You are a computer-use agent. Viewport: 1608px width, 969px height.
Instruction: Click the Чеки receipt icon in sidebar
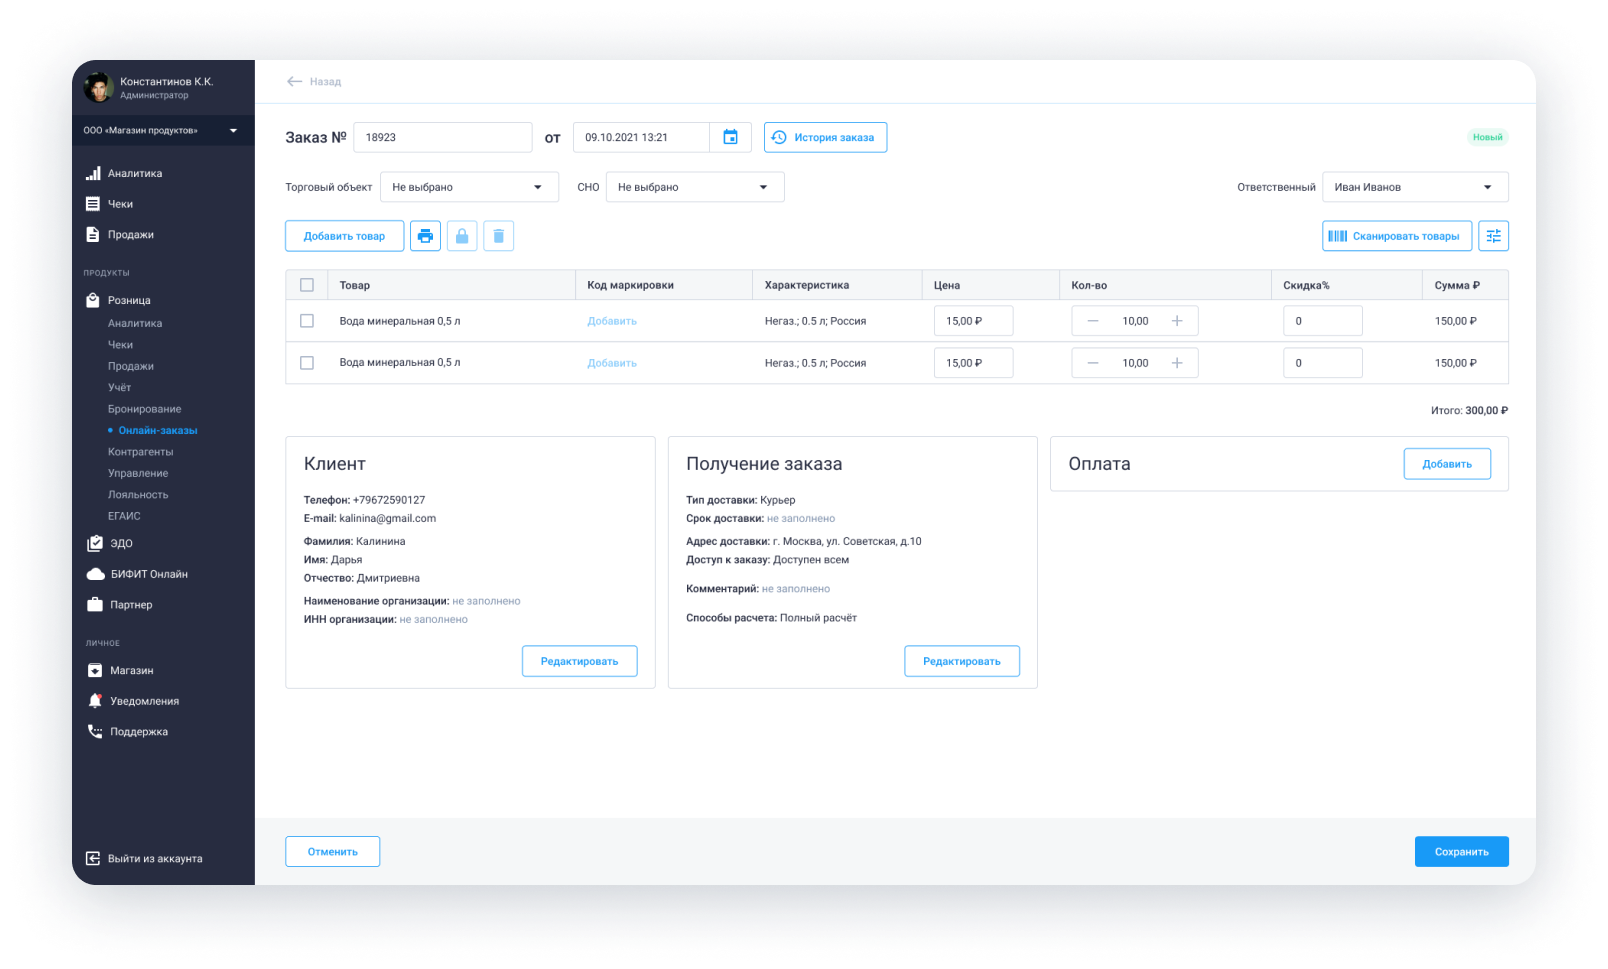tap(93, 204)
